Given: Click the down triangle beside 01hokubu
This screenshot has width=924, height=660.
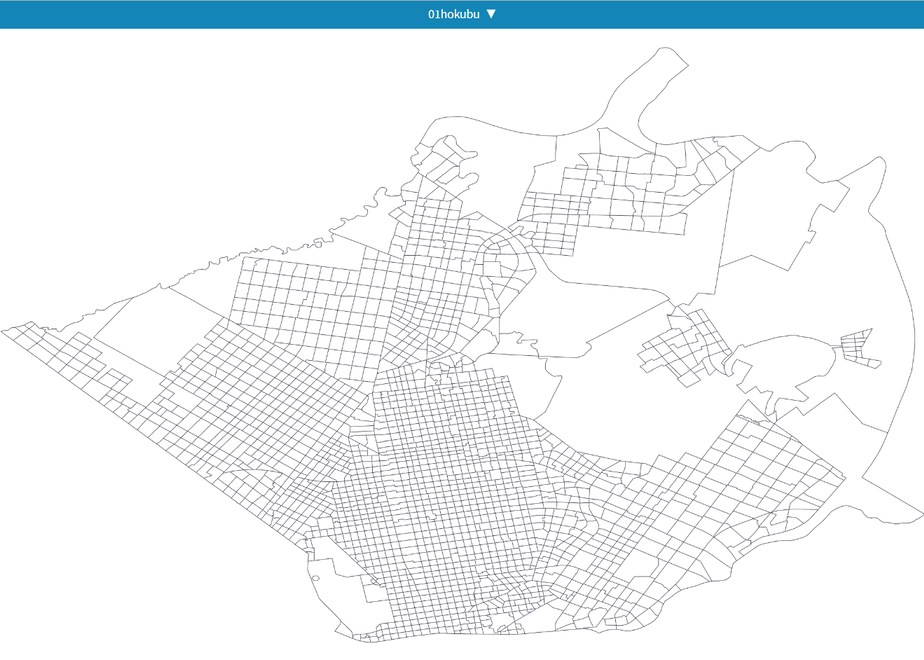Looking at the screenshot, I should pos(491,14).
